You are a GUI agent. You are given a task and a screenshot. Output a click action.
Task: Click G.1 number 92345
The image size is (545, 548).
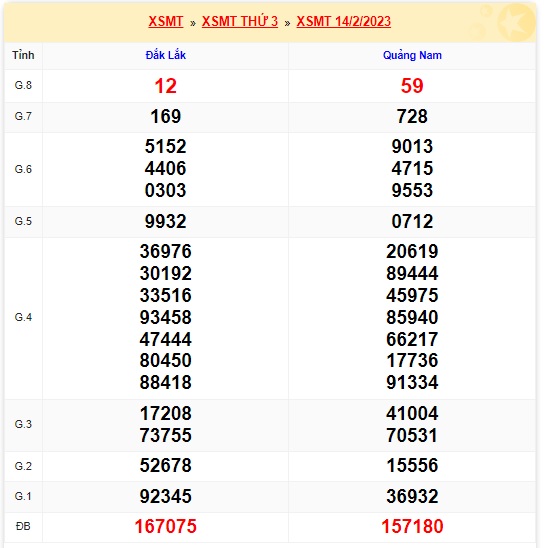click(166, 496)
